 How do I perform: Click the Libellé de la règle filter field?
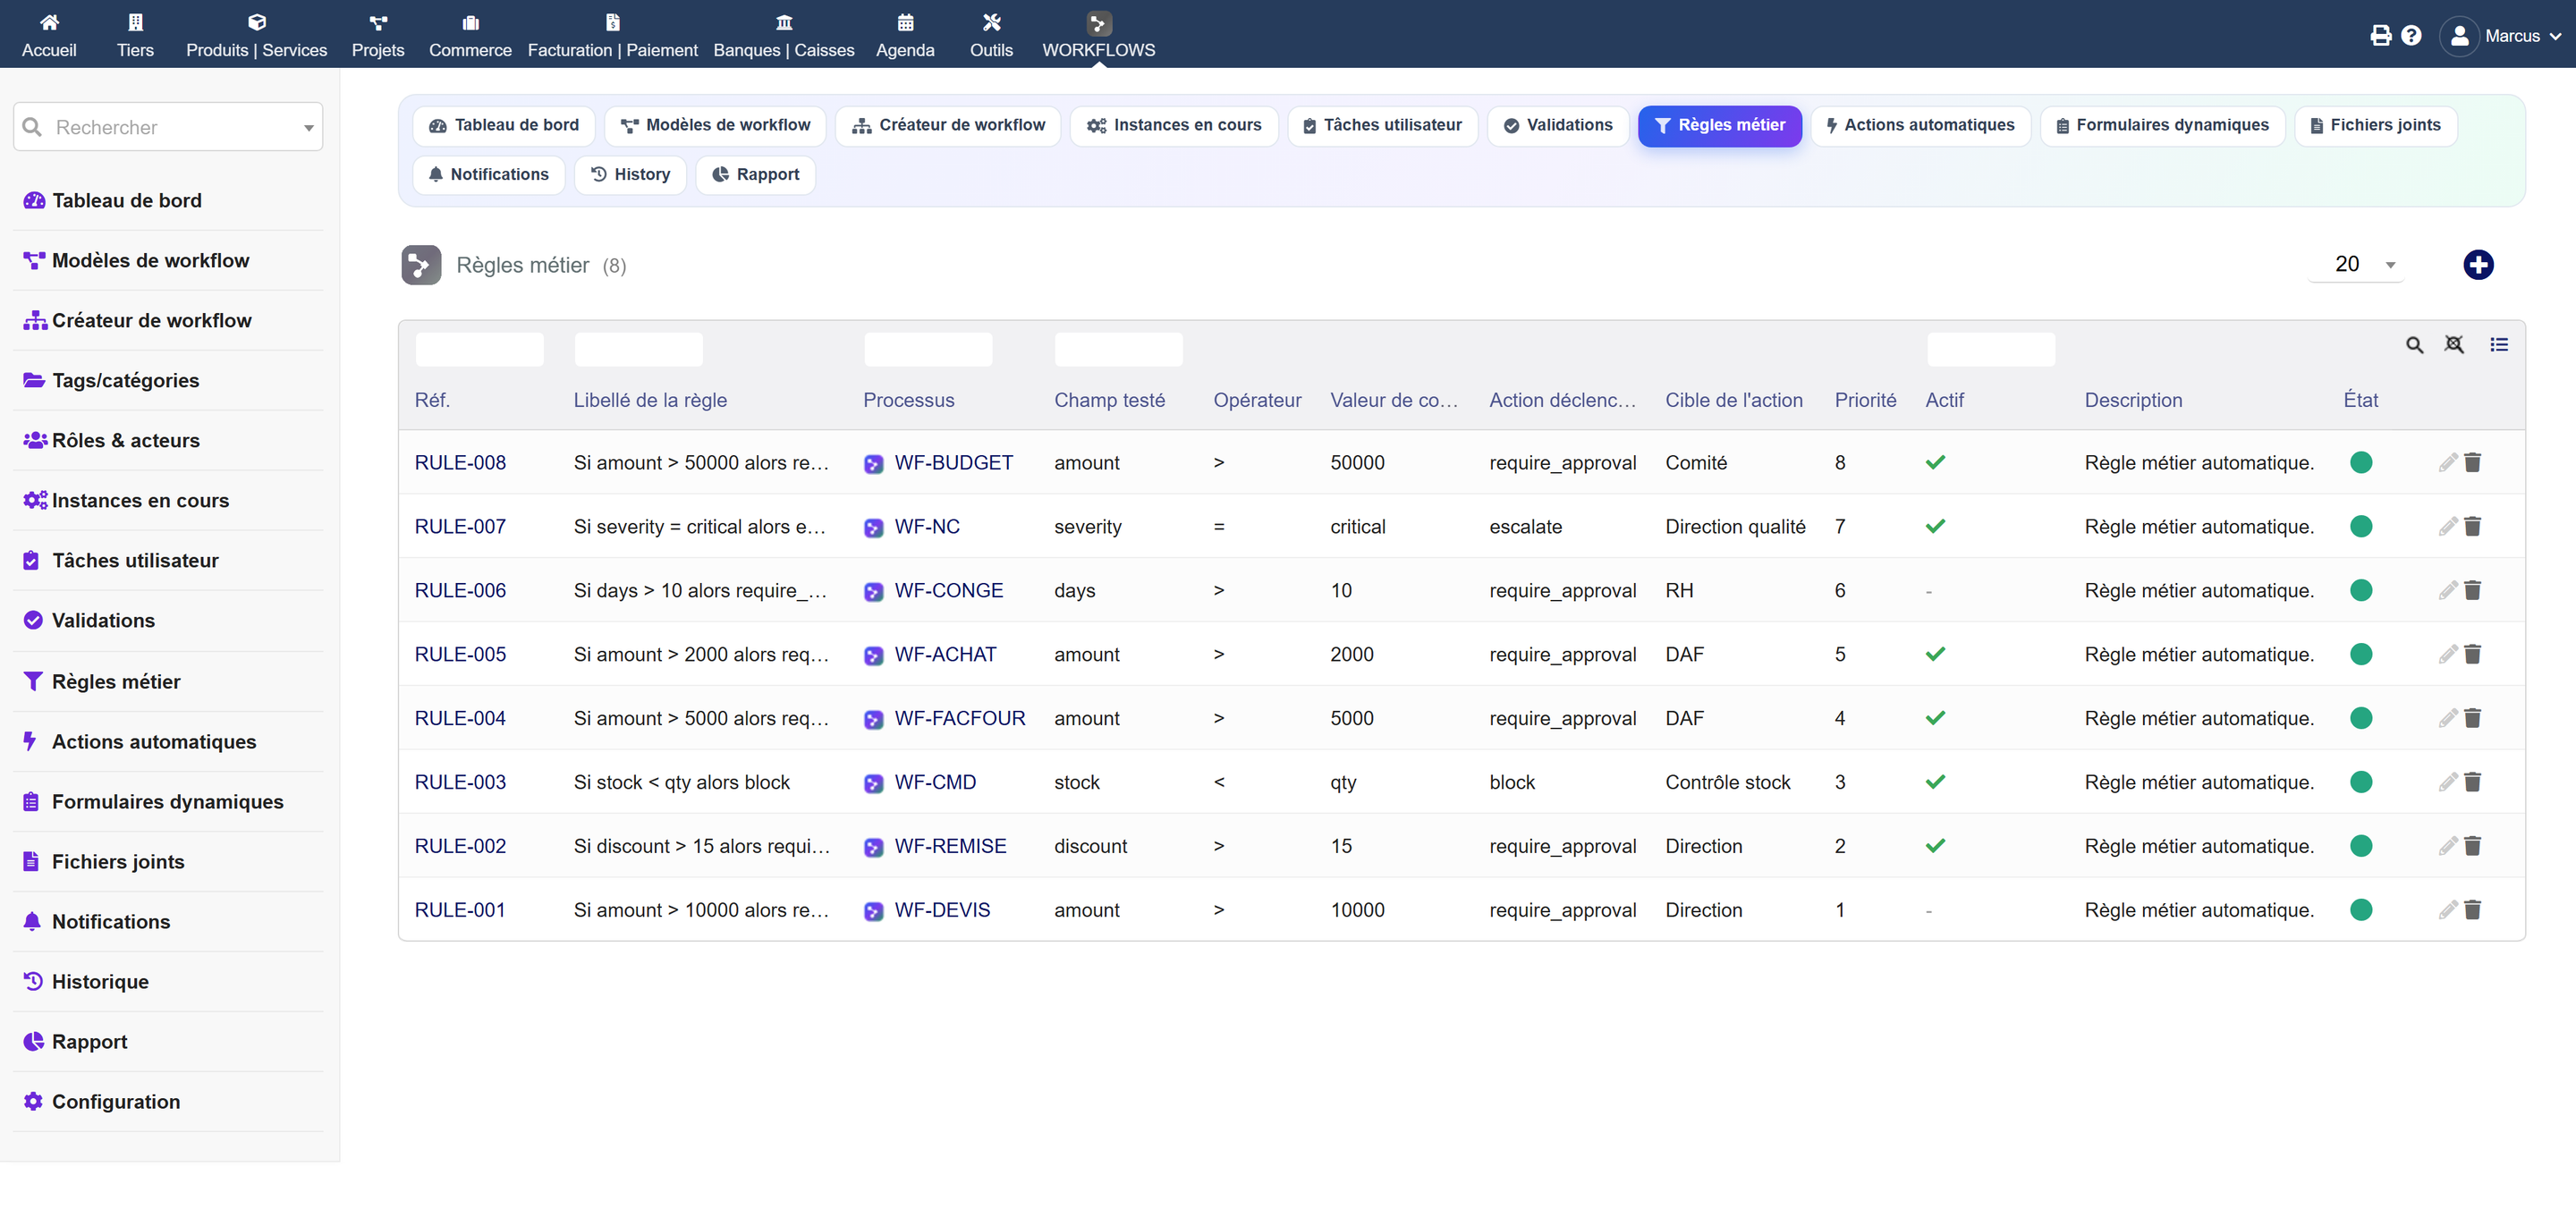638,349
